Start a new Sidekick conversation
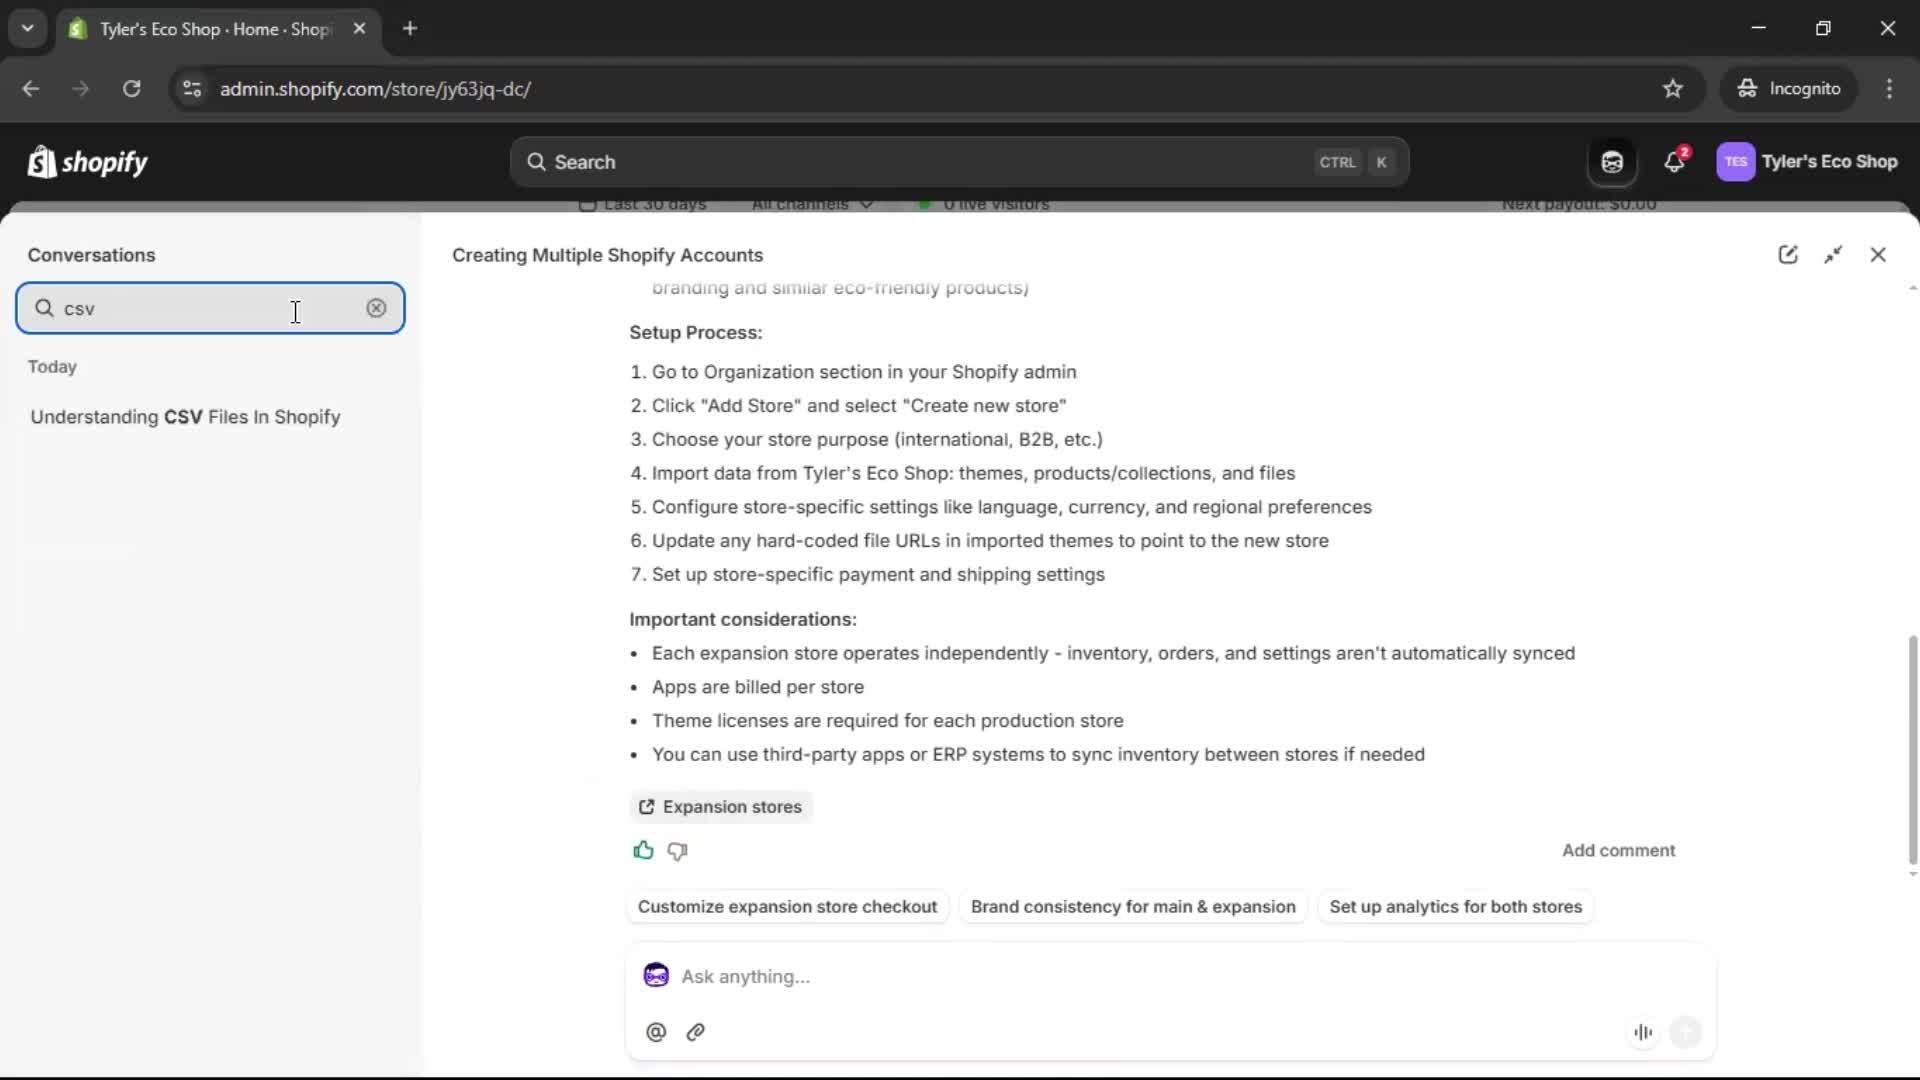 pyautogui.click(x=1789, y=254)
